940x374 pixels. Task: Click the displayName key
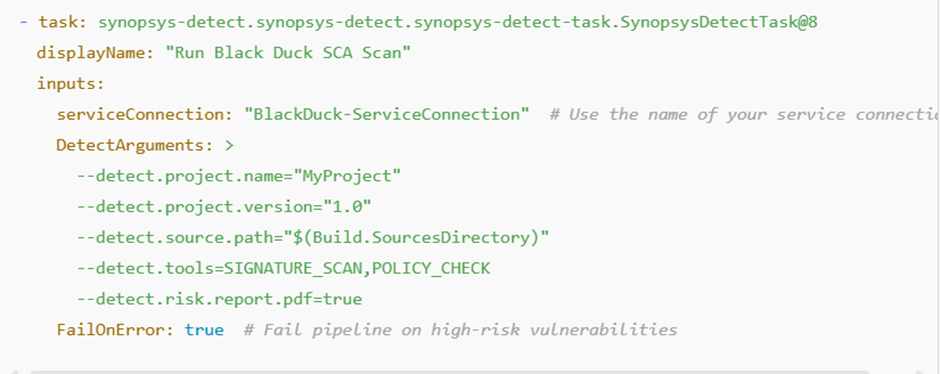[95, 53]
